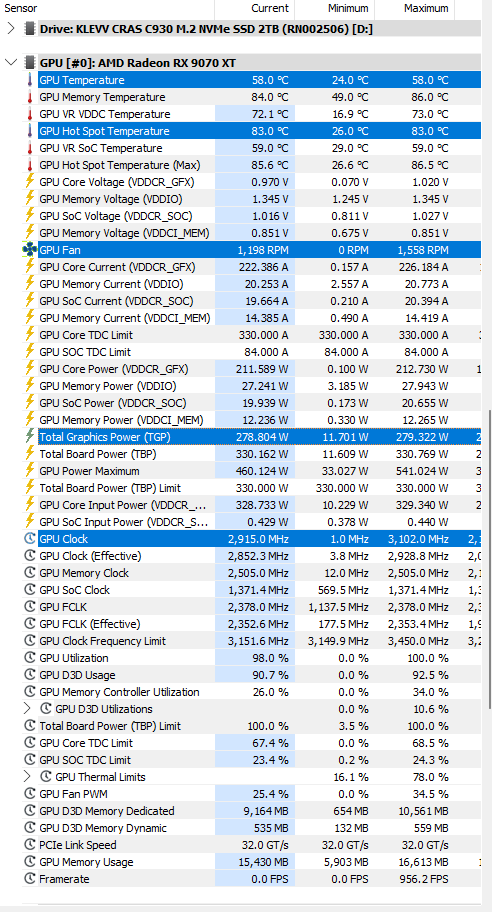Viewport: 492px width, 912px height.
Task: Click the clock icon beside GPU D3D Usage
Action: click(30, 675)
